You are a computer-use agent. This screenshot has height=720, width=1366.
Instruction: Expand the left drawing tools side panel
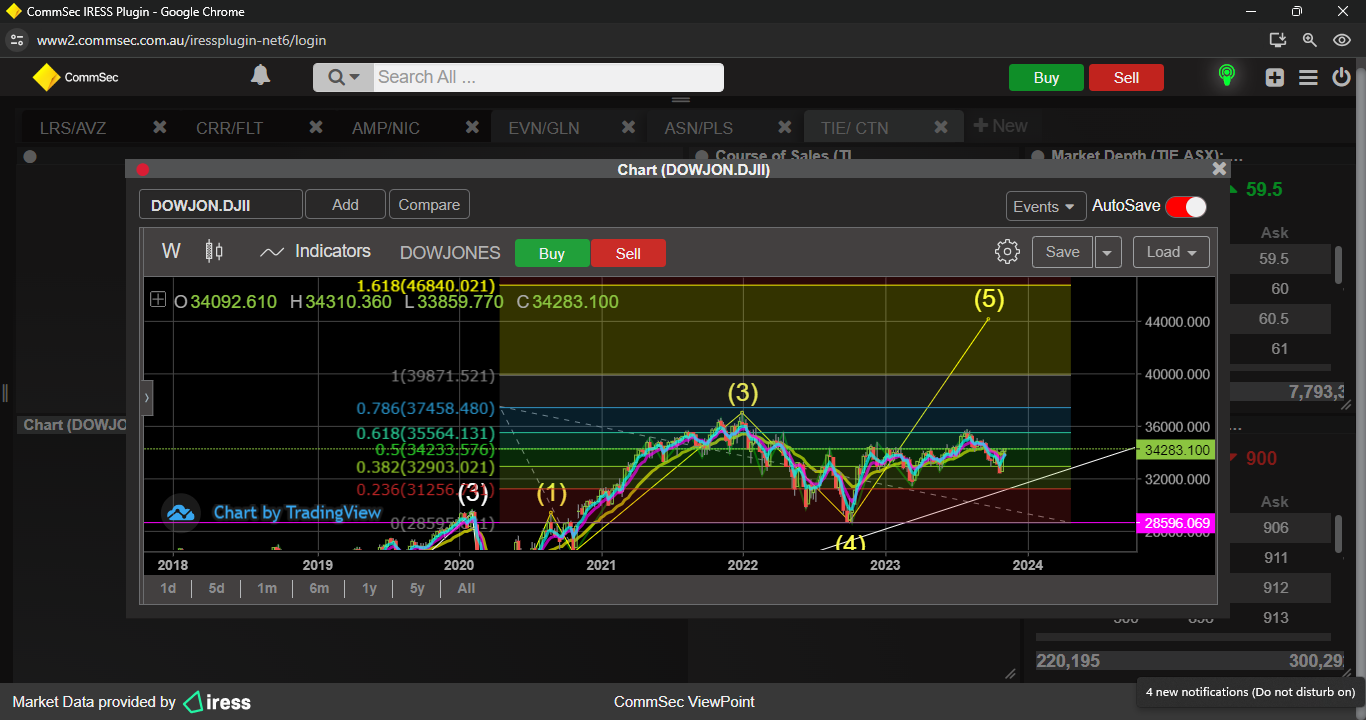point(147,397)
